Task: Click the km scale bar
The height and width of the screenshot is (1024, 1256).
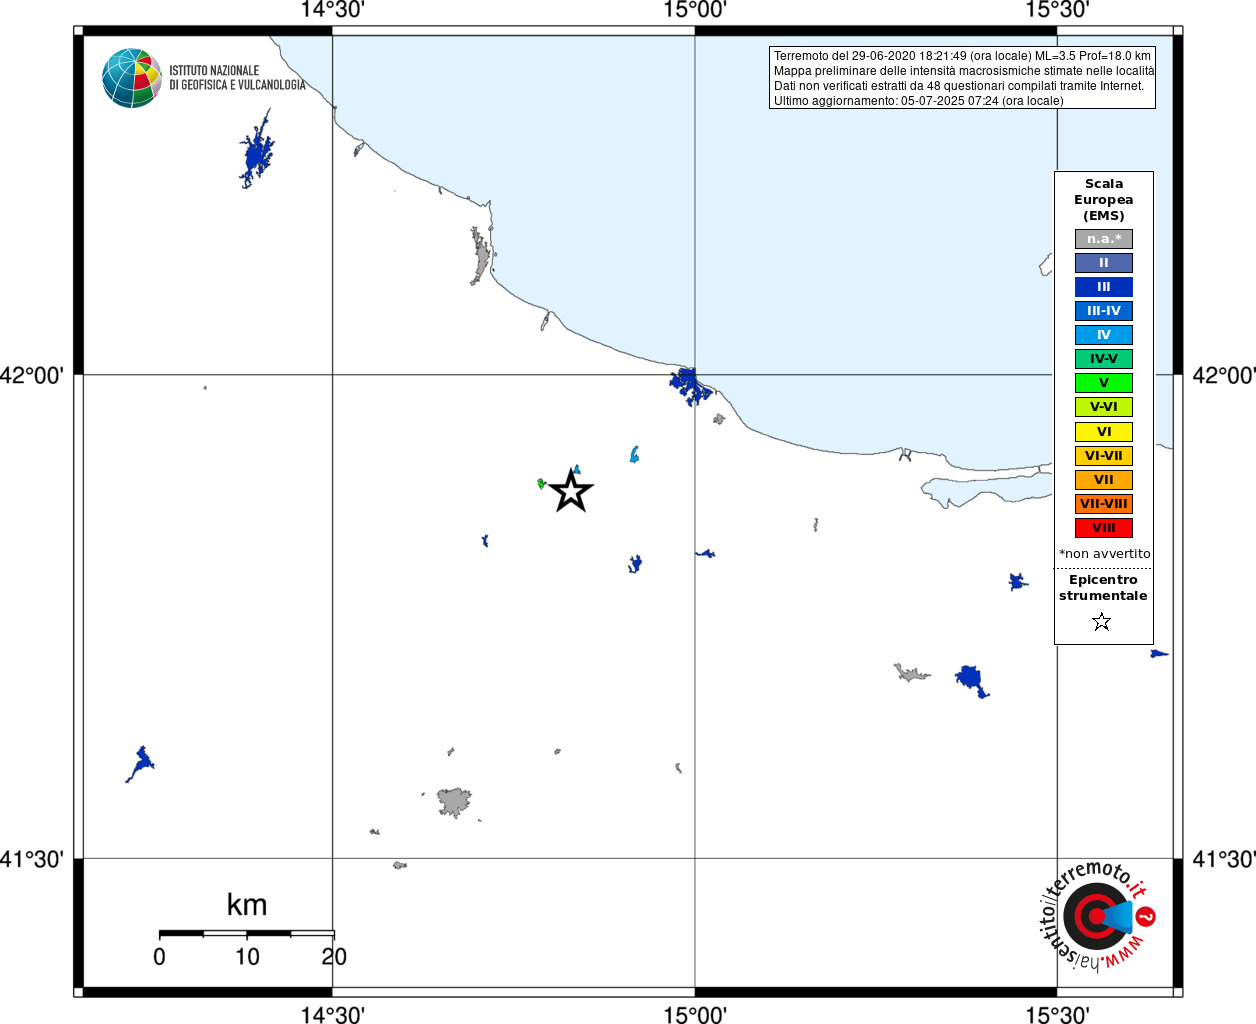Action: point(246,933)
